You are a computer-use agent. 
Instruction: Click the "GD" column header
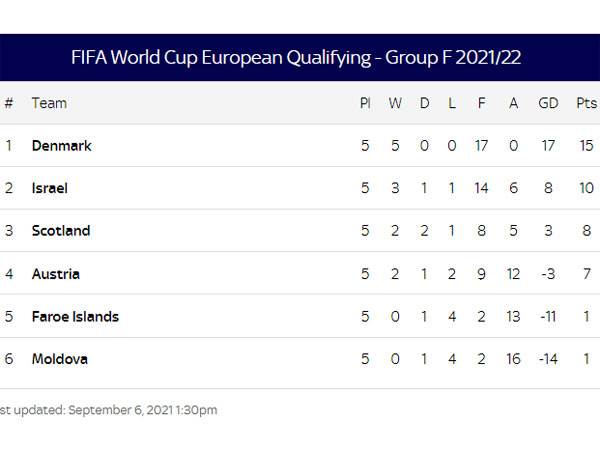tap(550, 103)
